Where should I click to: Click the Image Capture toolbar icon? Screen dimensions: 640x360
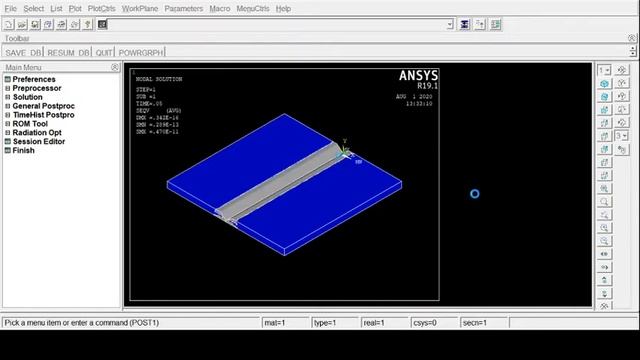[x=61, y=24]
